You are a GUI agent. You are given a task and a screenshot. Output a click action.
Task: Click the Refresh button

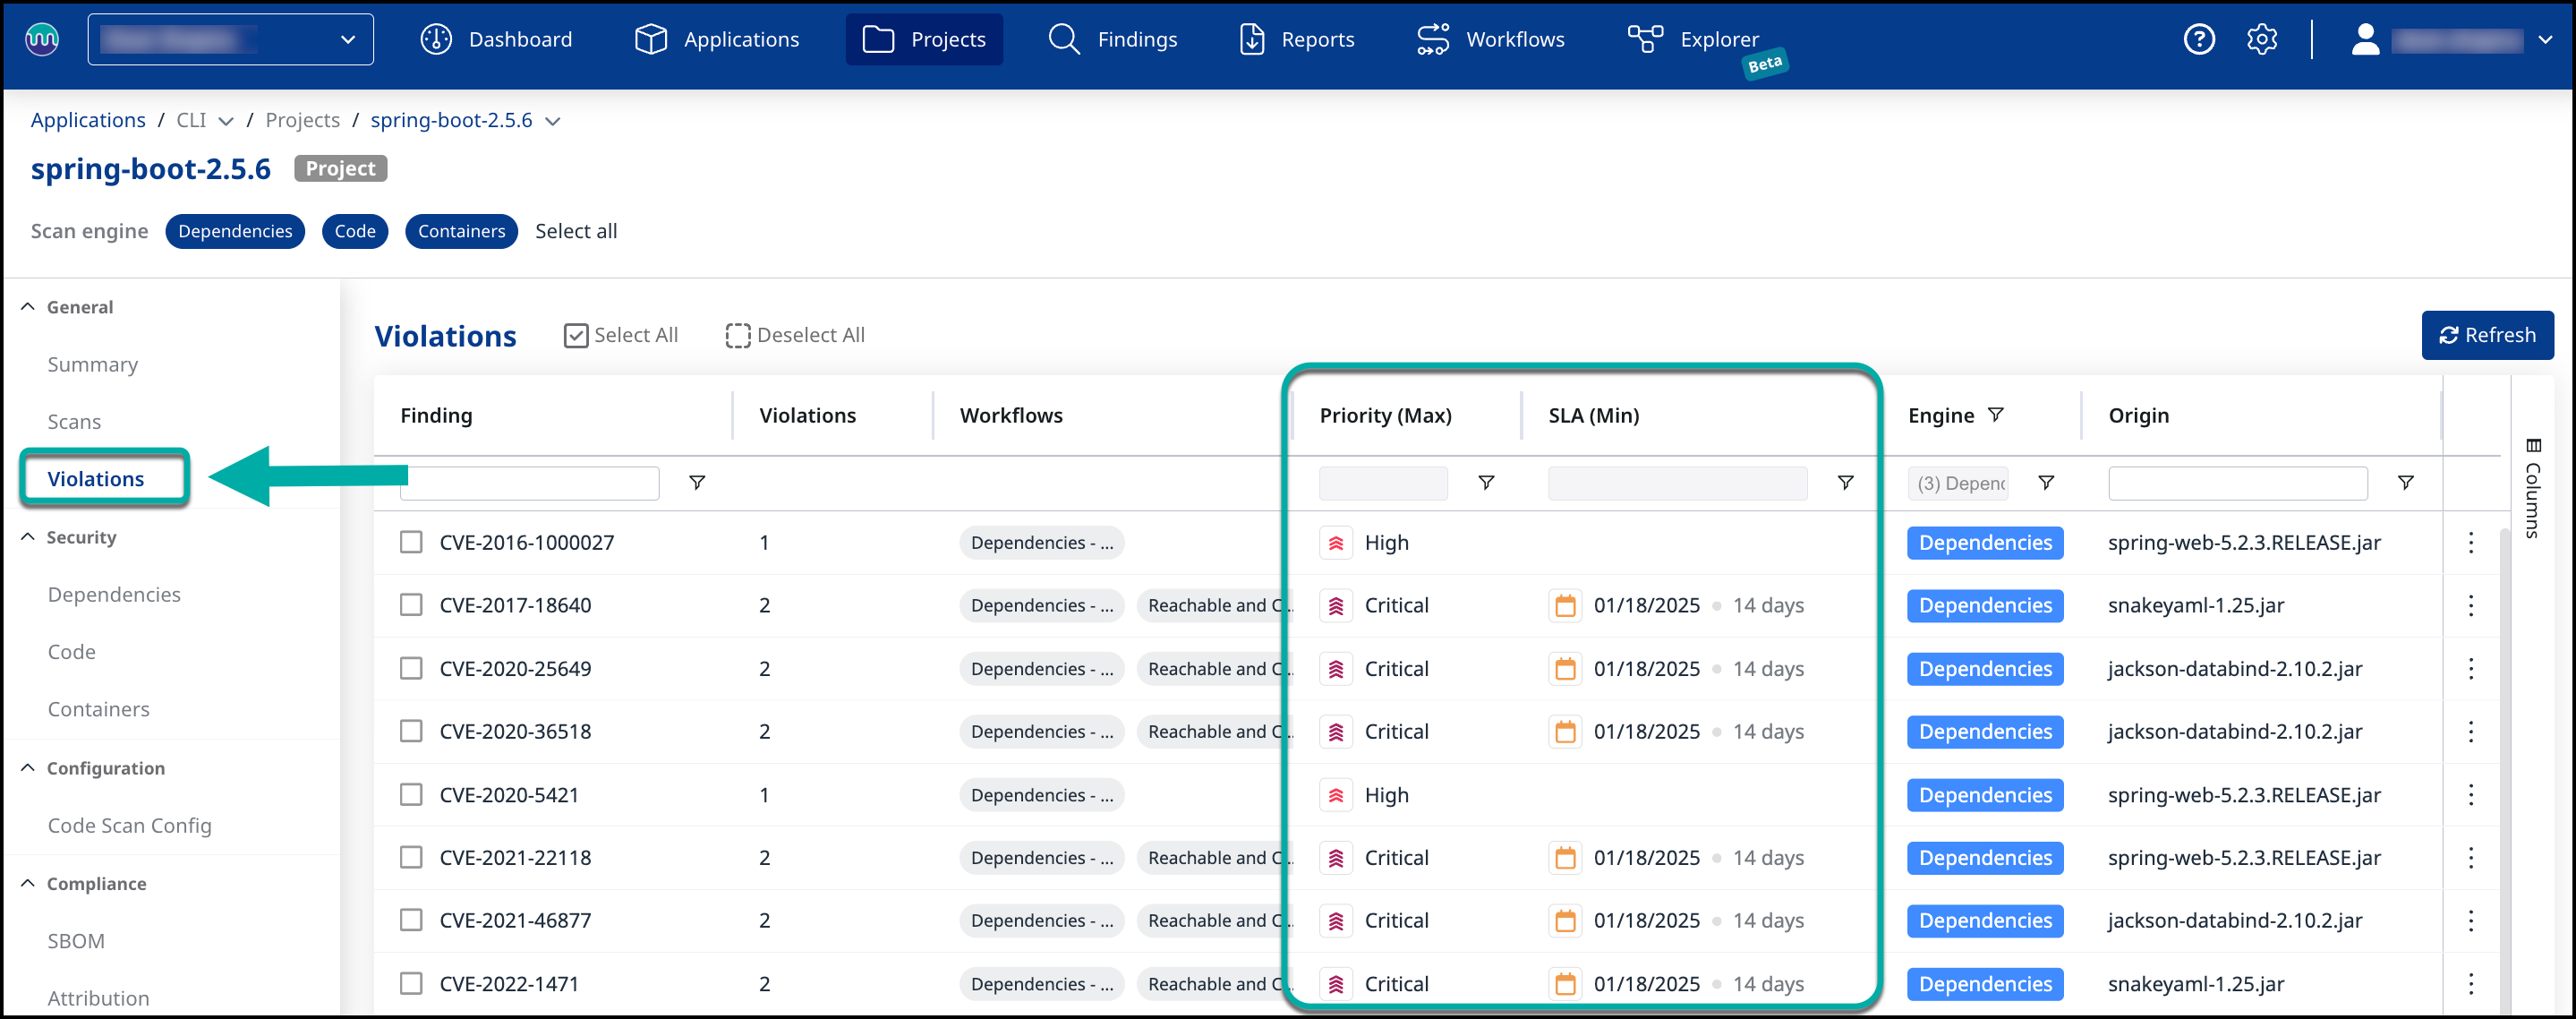2486,335
